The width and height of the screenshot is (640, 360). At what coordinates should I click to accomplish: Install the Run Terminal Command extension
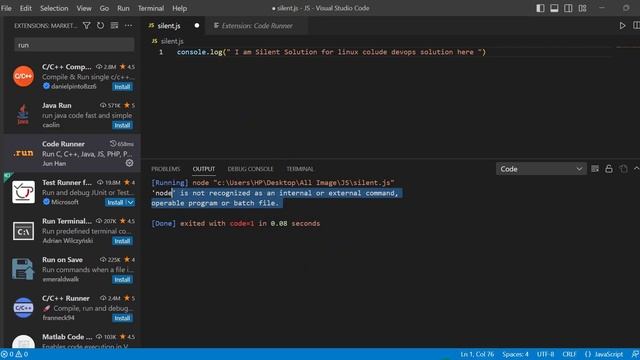(122, 241)
